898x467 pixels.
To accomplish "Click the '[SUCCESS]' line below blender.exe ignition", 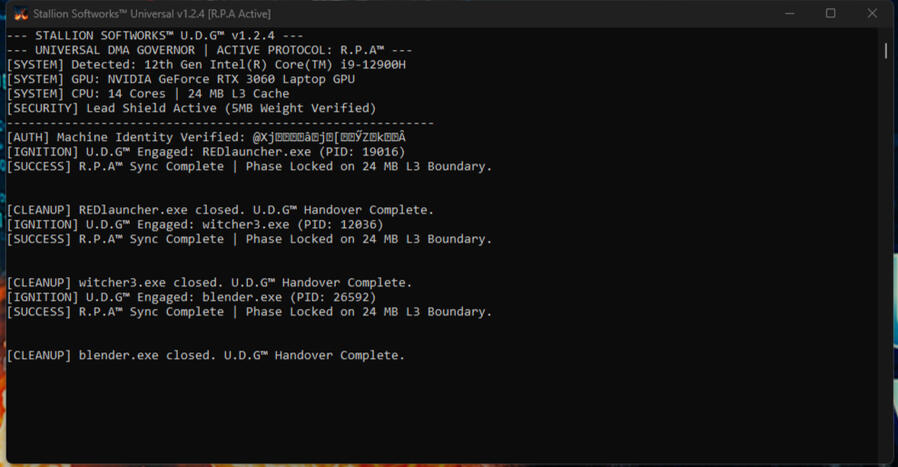I will (249, 312).
